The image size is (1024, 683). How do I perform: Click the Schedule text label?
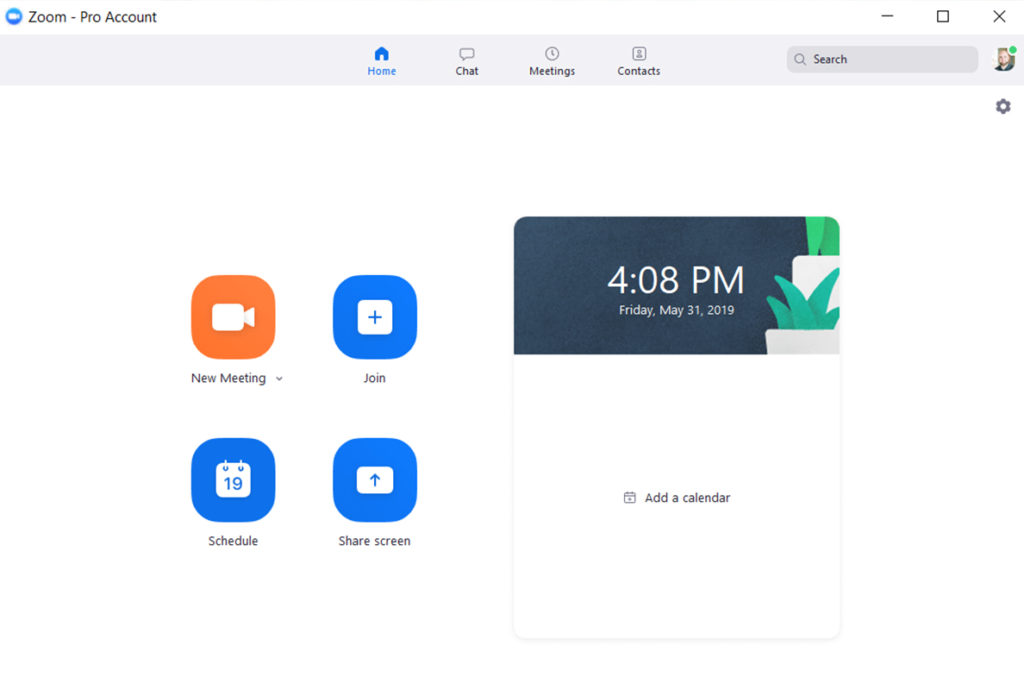tap(233, 541)
